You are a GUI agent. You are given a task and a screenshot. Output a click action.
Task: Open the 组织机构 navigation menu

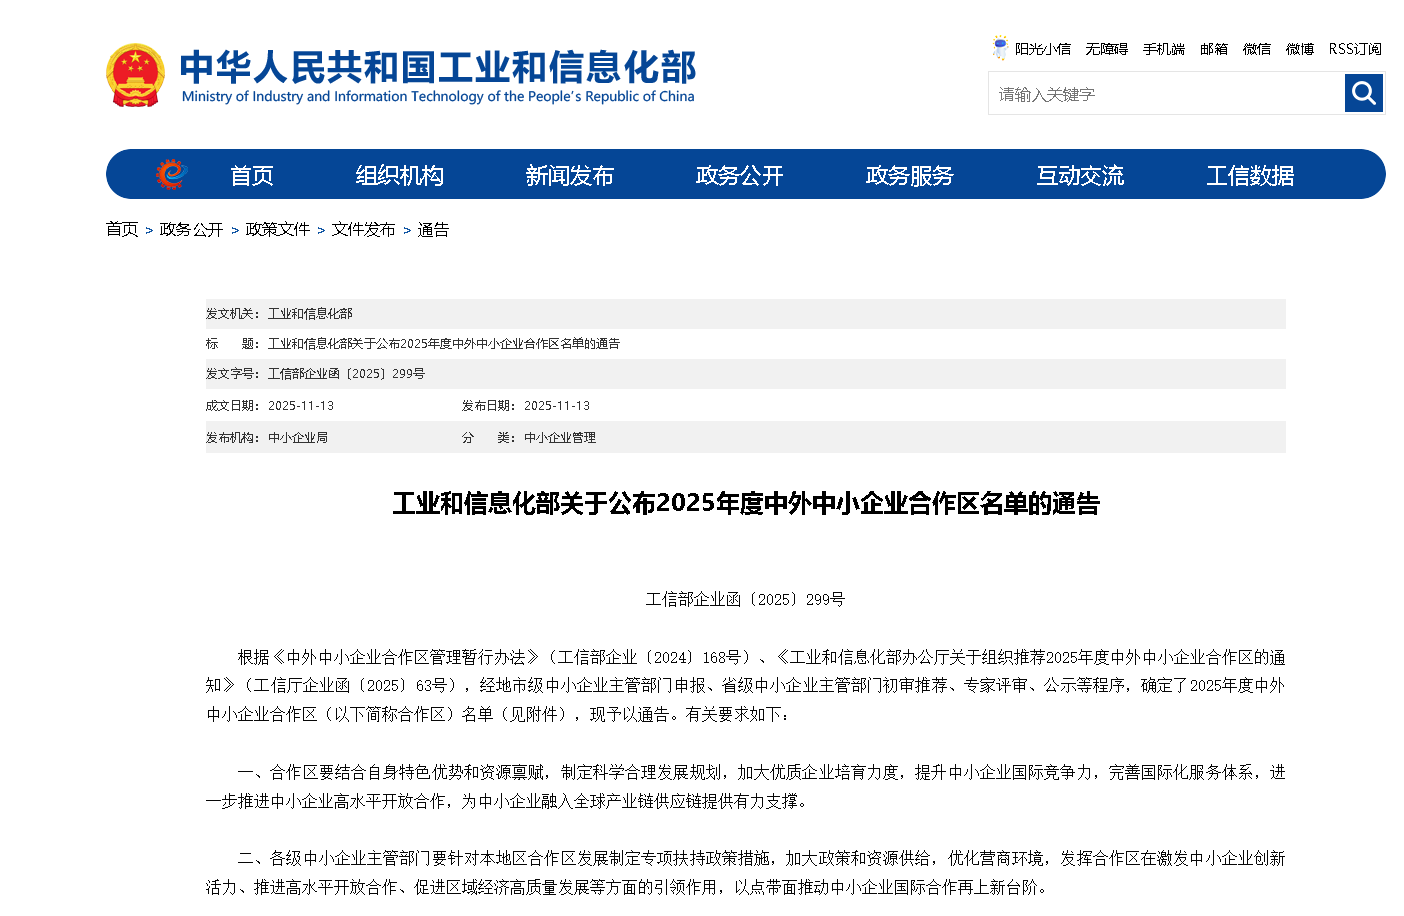[399, 174]
